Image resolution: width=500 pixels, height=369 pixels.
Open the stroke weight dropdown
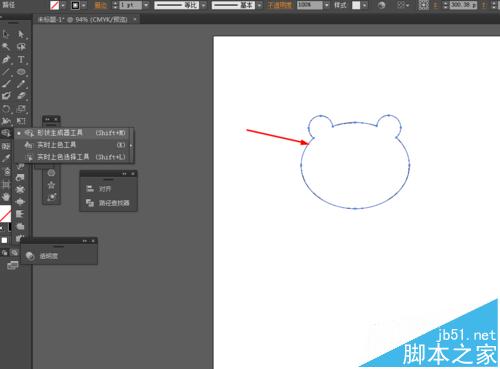146,5
